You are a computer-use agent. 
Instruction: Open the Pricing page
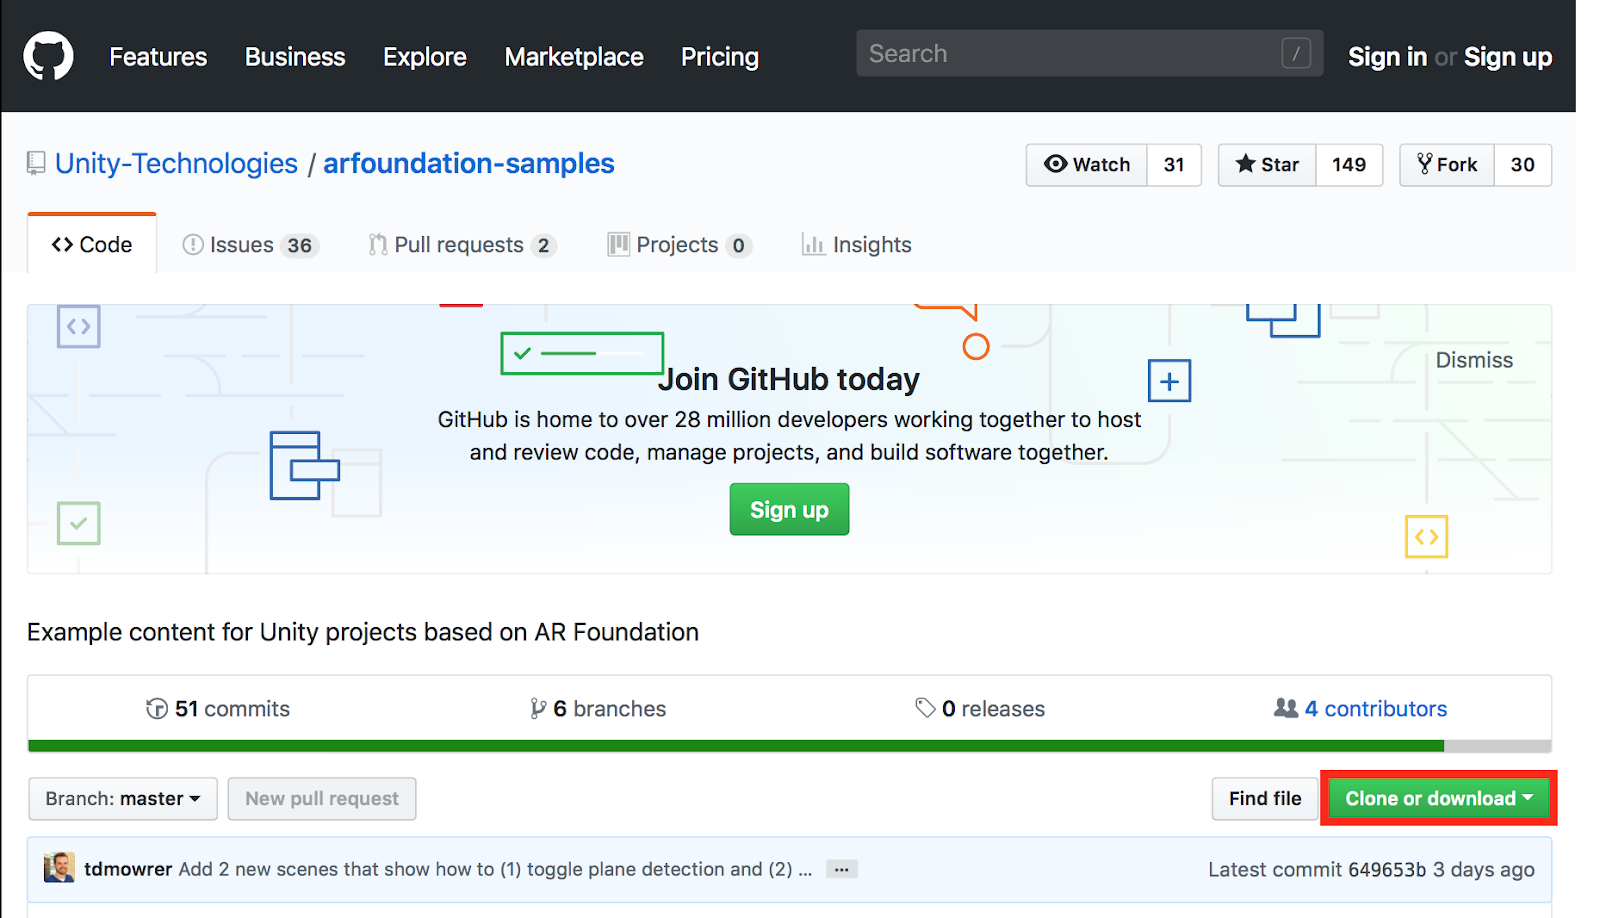click(x=720, y=57)
